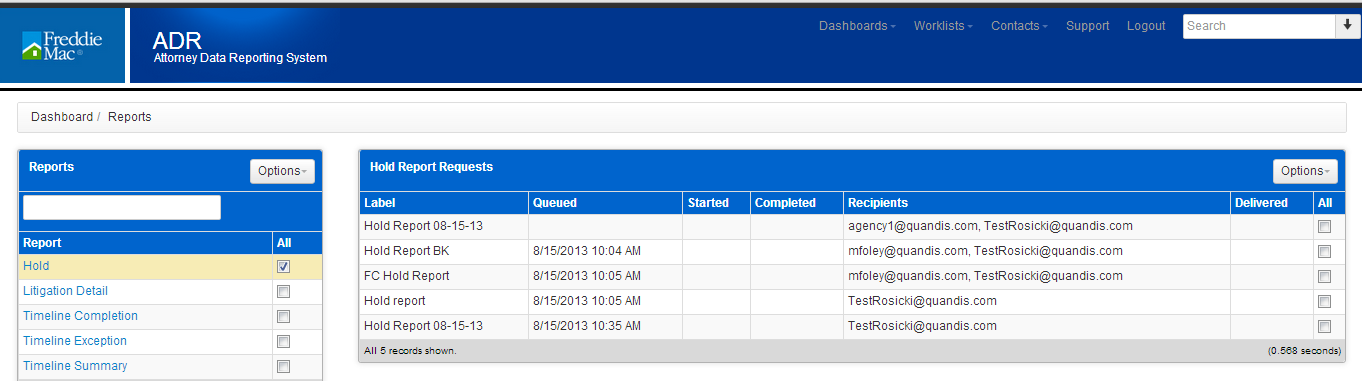Click the Freddie Mac logo
1362x381 pixels.
coord(62,45)
